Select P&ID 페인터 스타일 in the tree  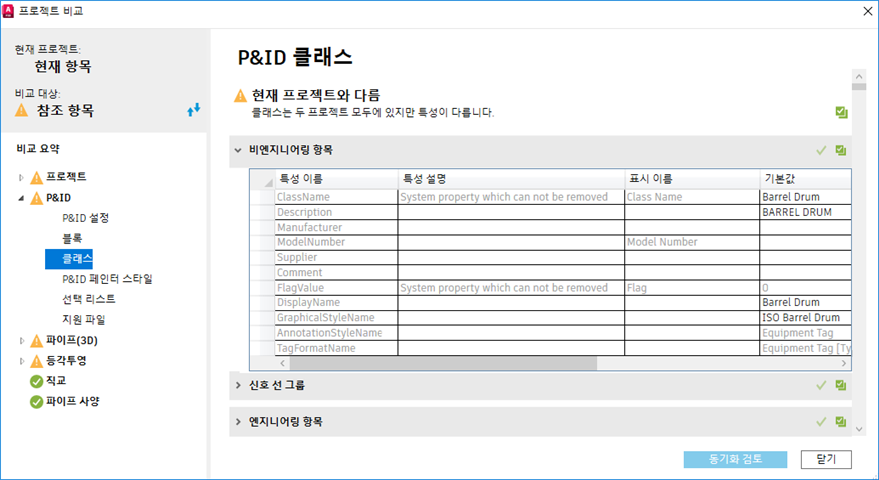(x=107, y=279)
